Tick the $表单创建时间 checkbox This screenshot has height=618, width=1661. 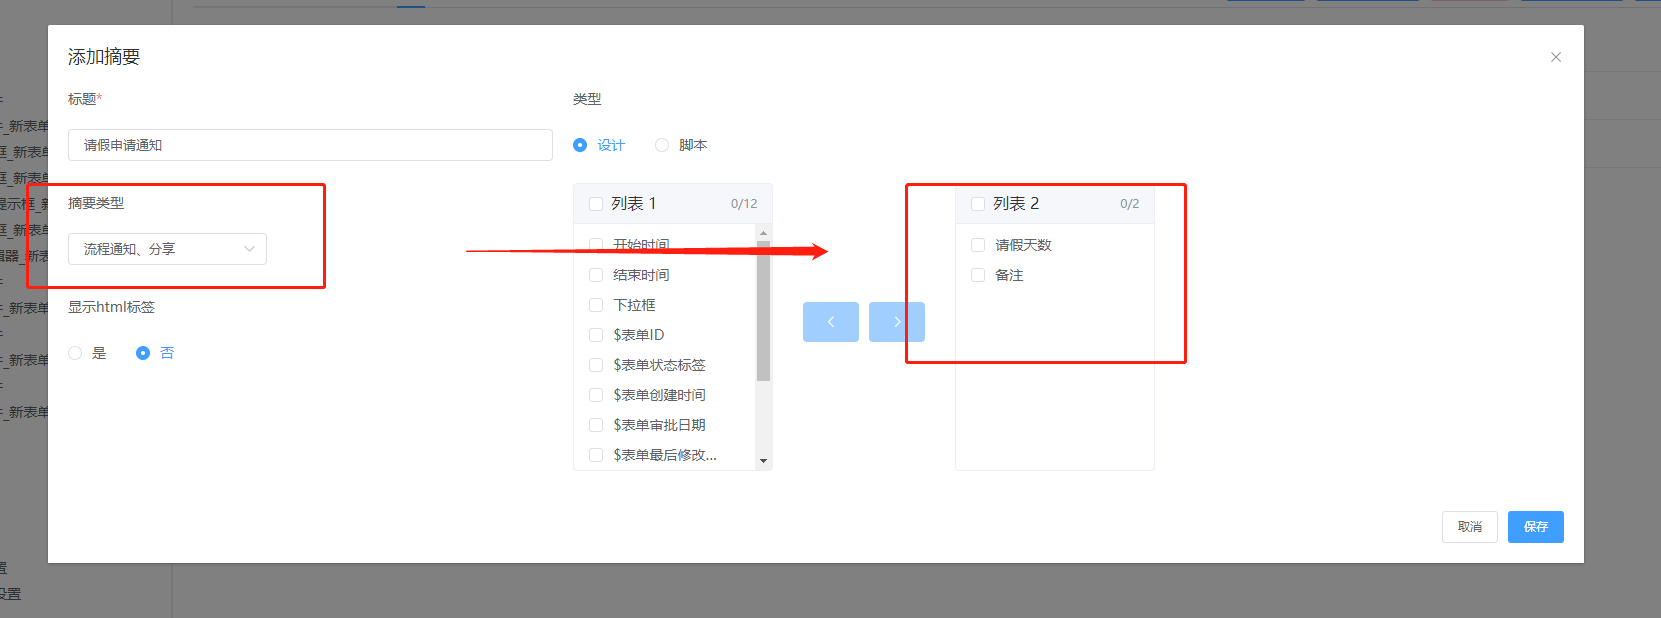click(x=596, y=395)
